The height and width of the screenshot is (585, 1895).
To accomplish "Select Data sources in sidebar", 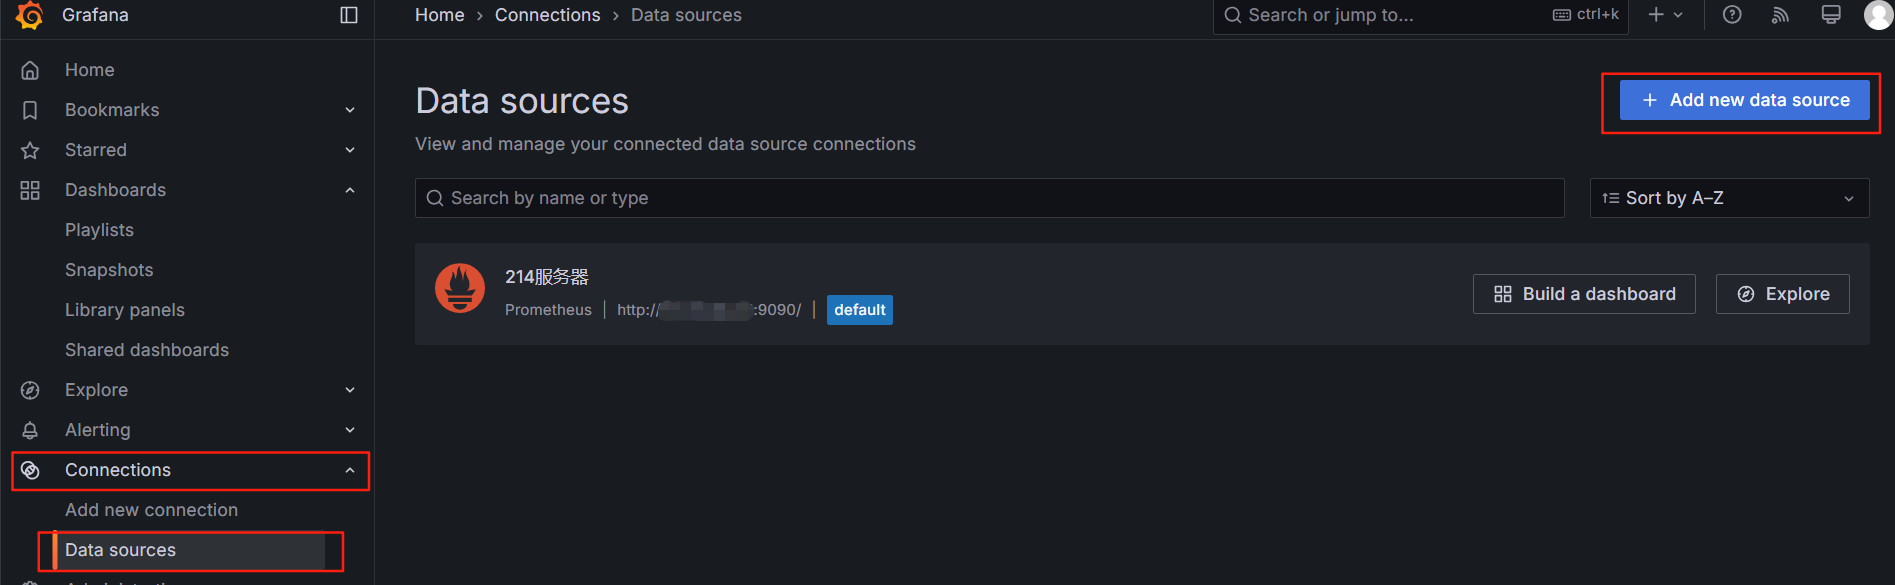I will (120, 550).
